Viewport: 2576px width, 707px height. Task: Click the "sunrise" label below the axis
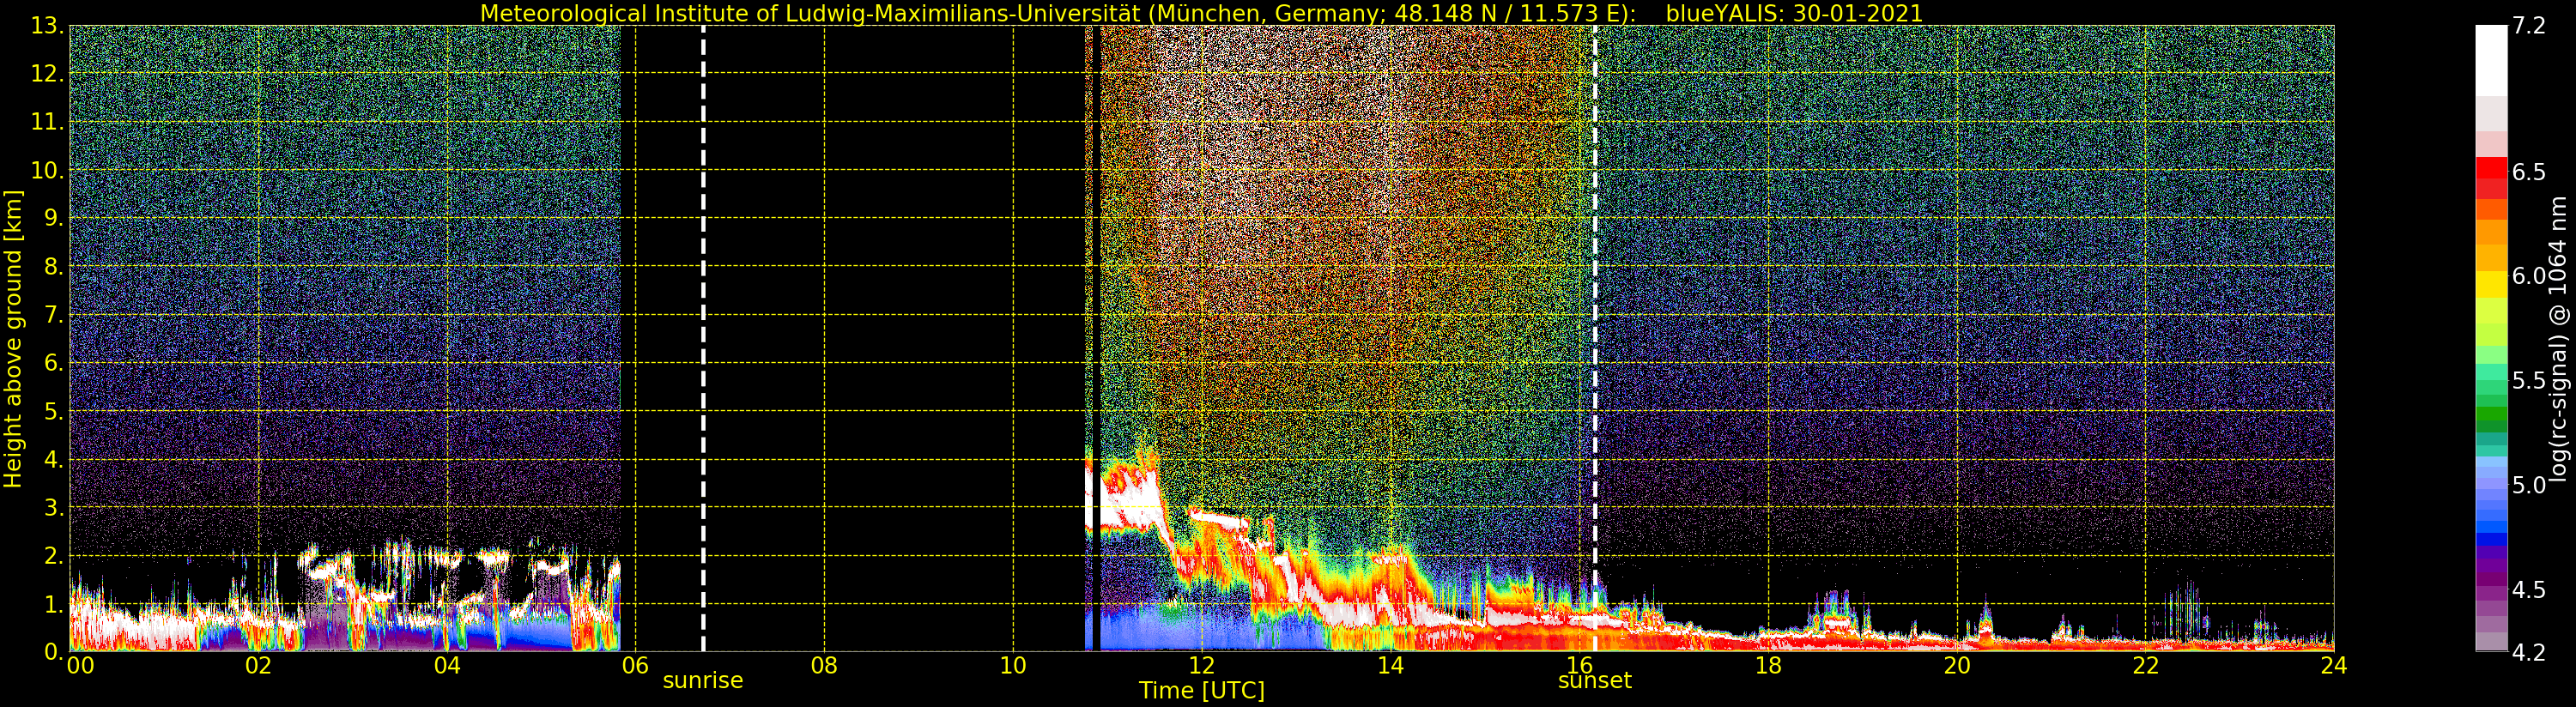[x=703, y=681]
